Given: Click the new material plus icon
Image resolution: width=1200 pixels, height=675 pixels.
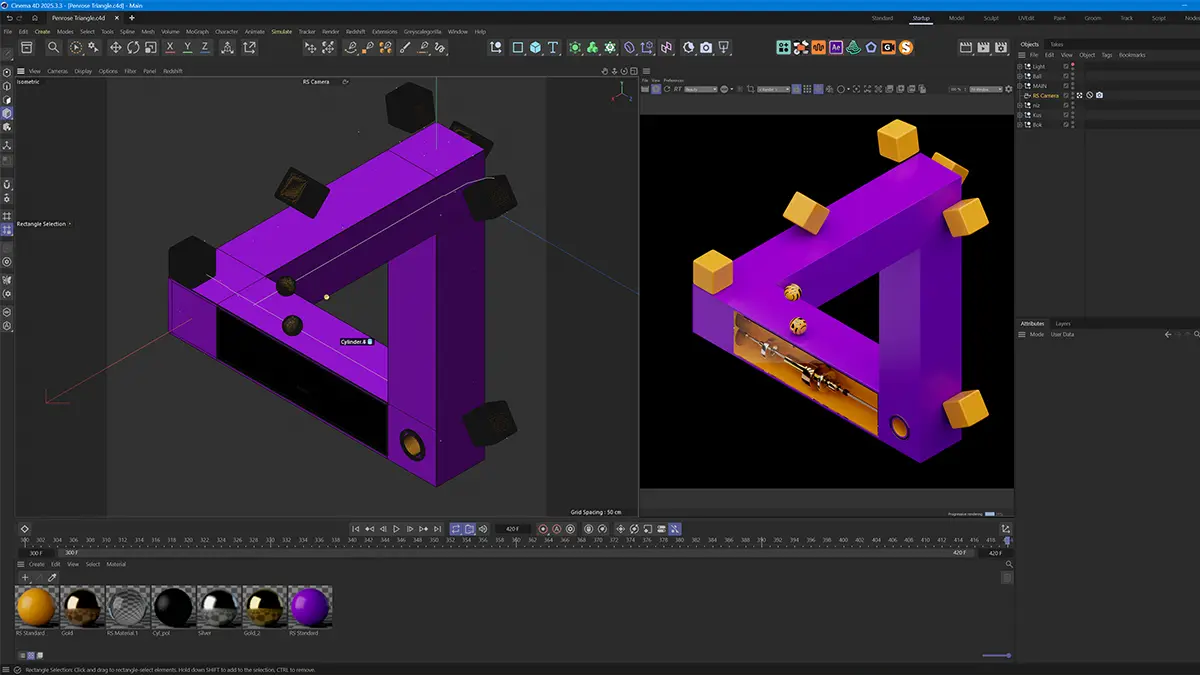Looking at the screenshot, I should pyautogui.click(x=25, y=577).
